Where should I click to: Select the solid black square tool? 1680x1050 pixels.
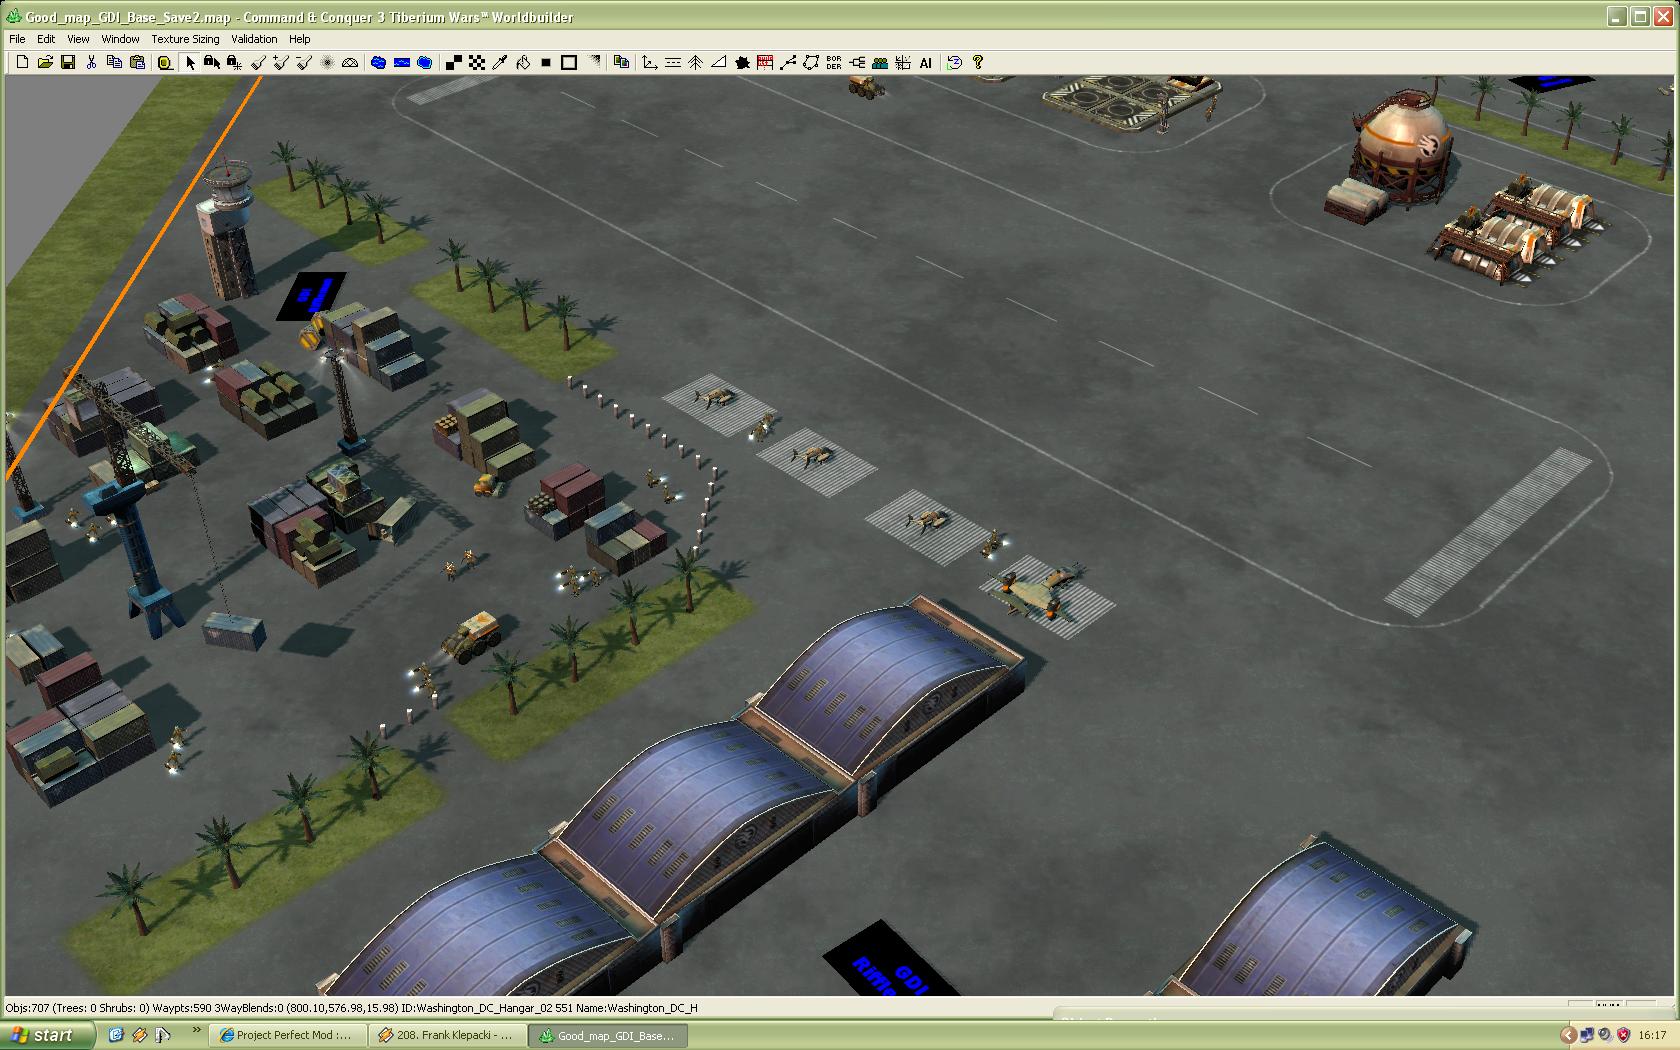(546, 62)
